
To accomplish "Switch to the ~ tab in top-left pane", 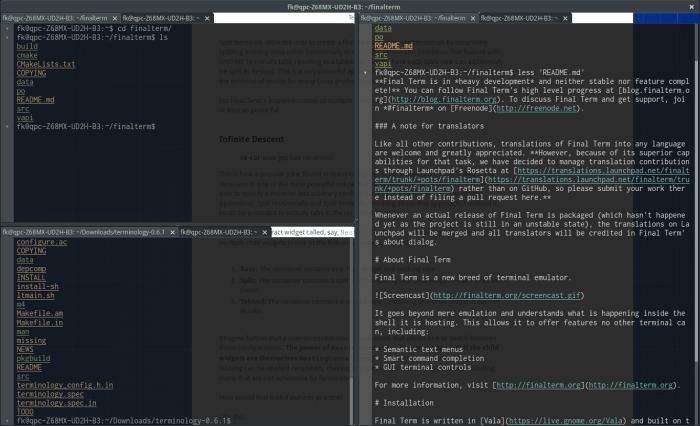I will 162,18.
